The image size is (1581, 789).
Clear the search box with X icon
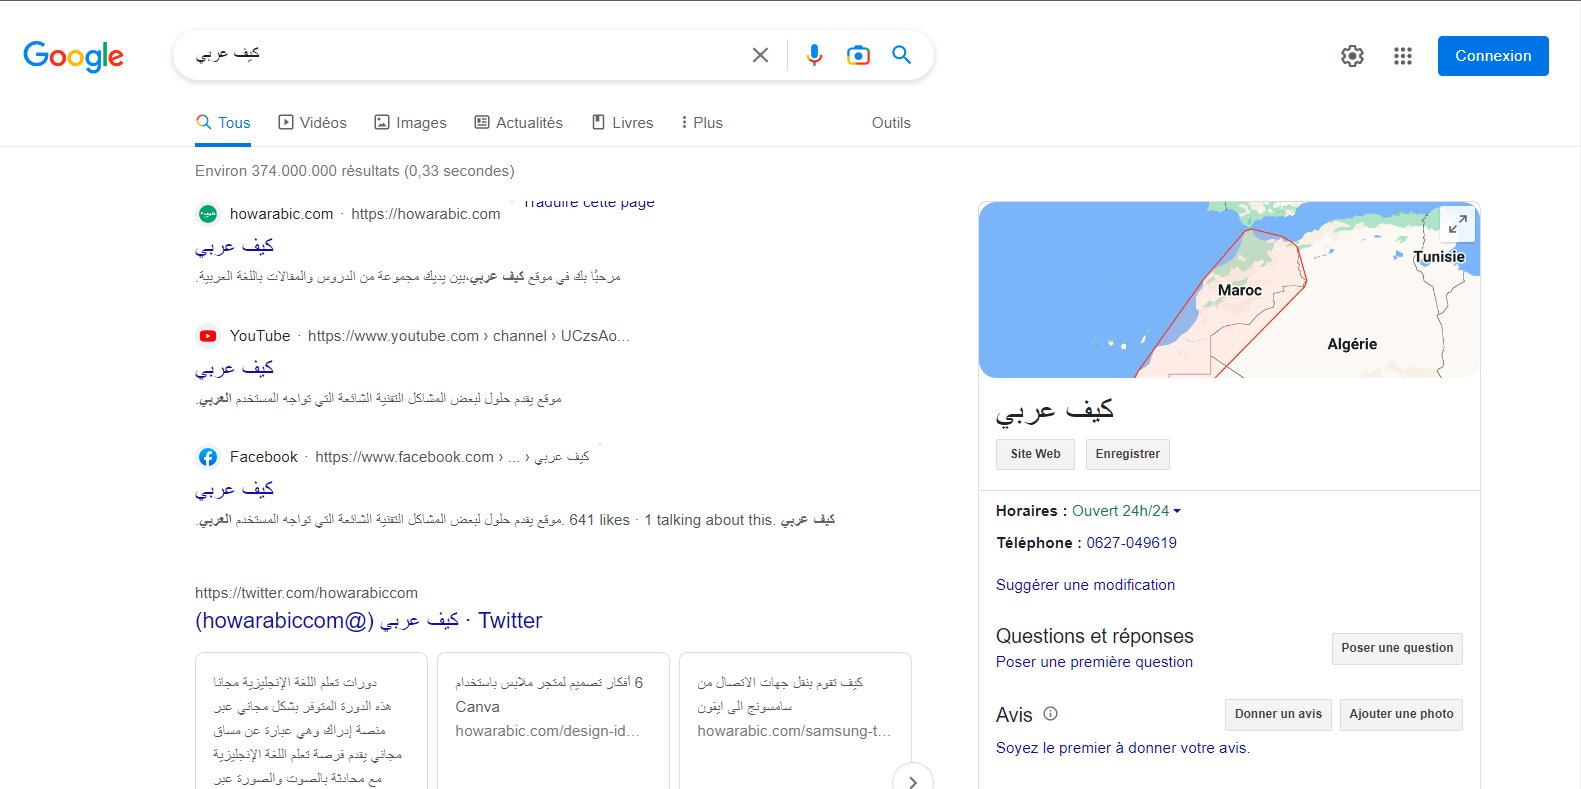pyautogui.click(x=760, y=55)
